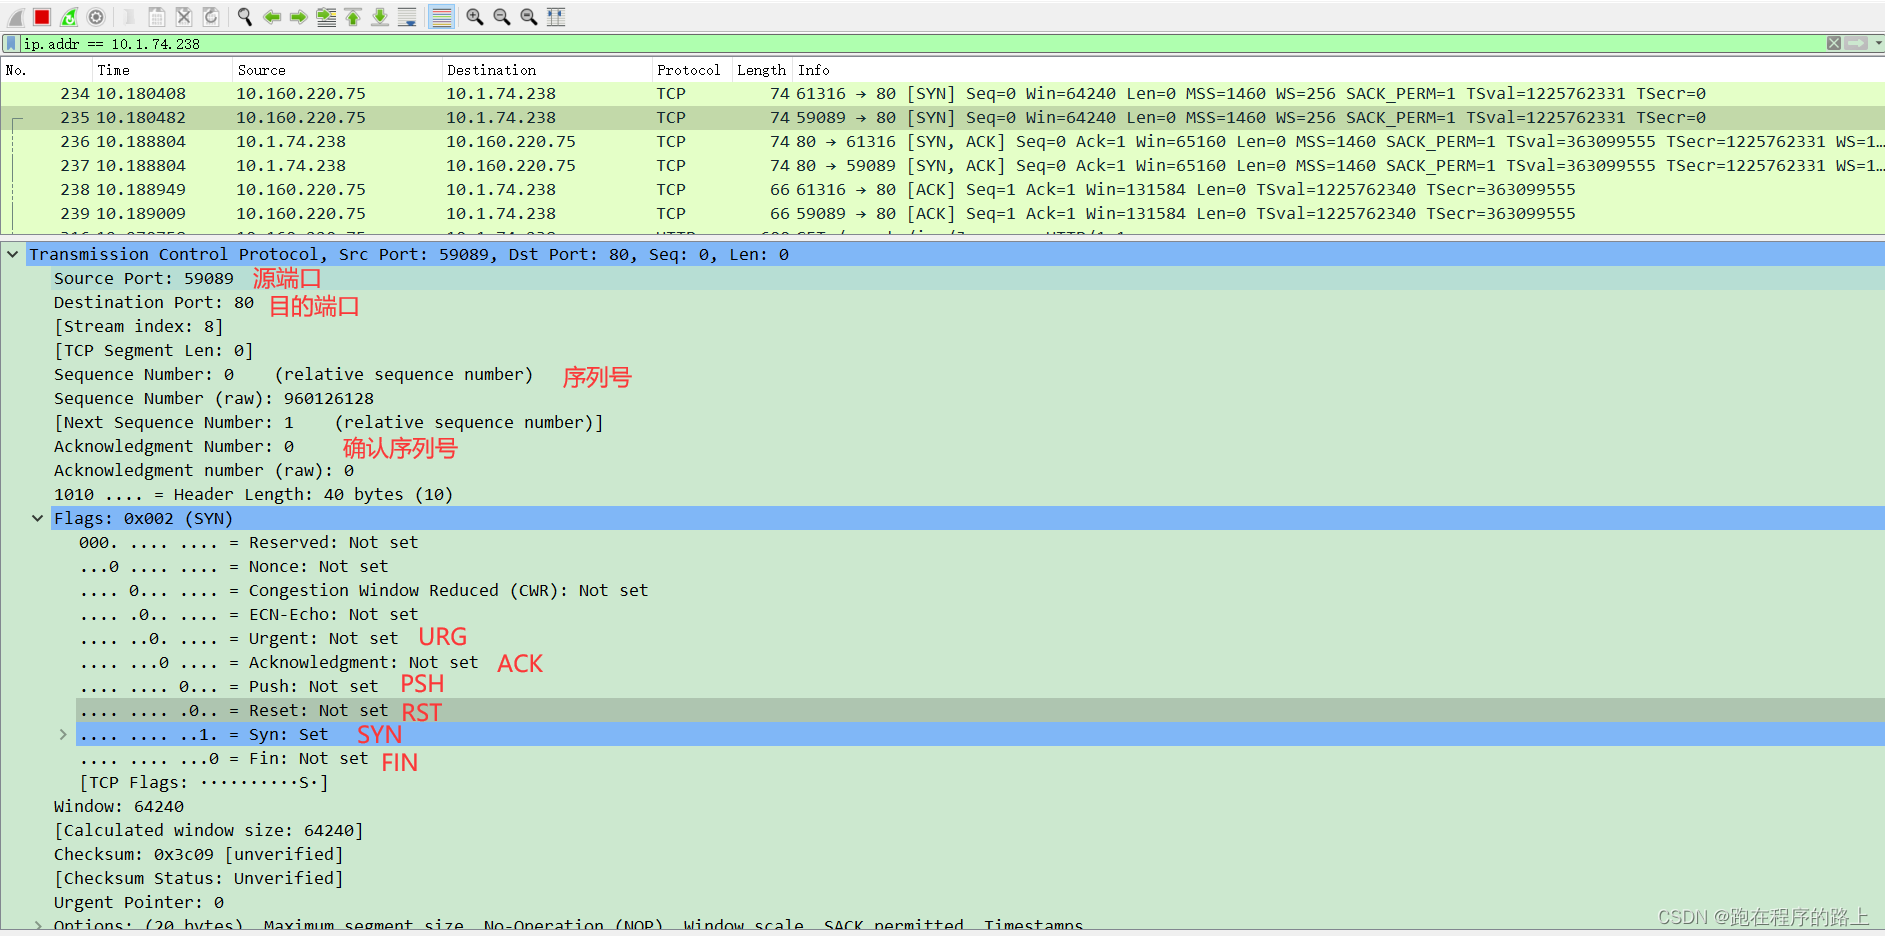The height and width of the screenshot is (936, 1885).
Task: Collapse the Transmission Control Protocol tree
Action: pyautogui.click(x=12, y=255)
